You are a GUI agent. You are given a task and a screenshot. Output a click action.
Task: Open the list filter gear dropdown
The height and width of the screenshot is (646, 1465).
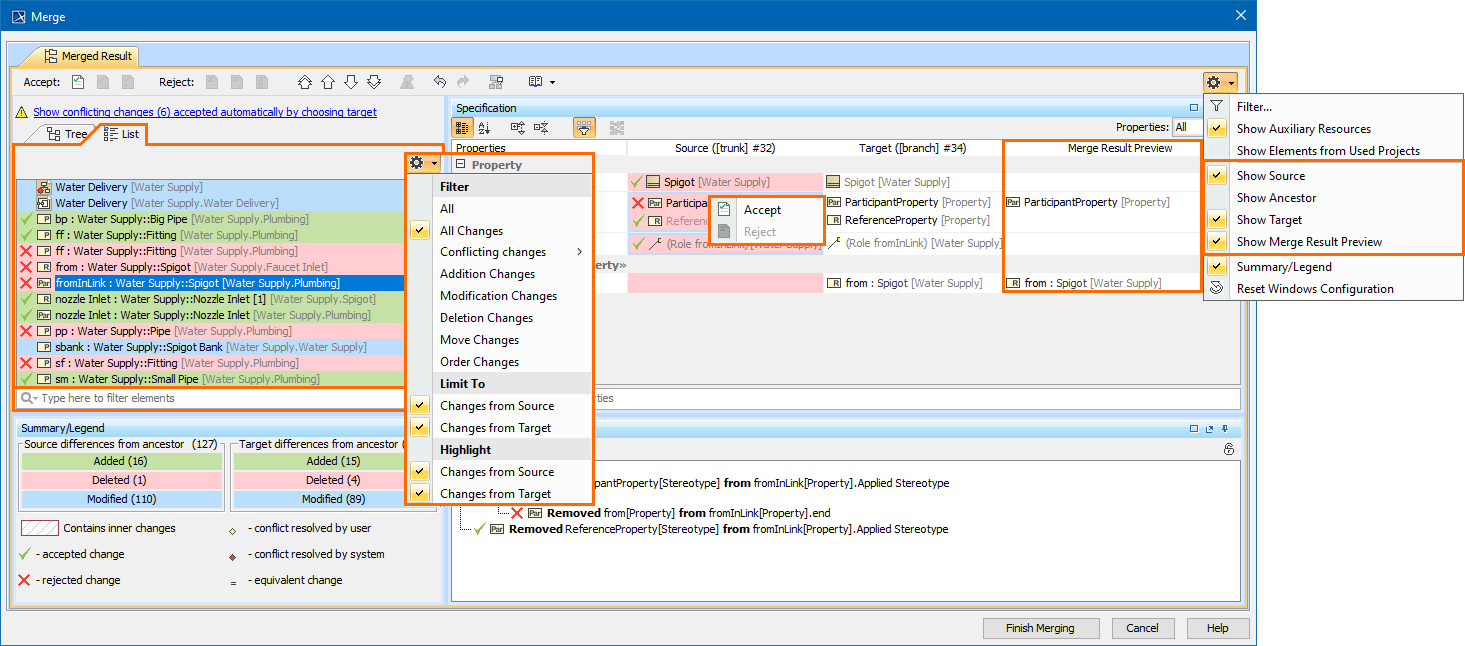click(422, 163)
